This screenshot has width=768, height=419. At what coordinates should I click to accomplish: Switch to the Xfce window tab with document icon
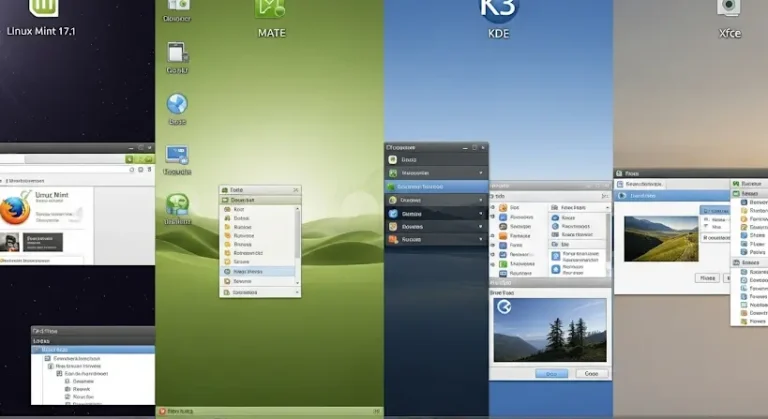point(641,184)
